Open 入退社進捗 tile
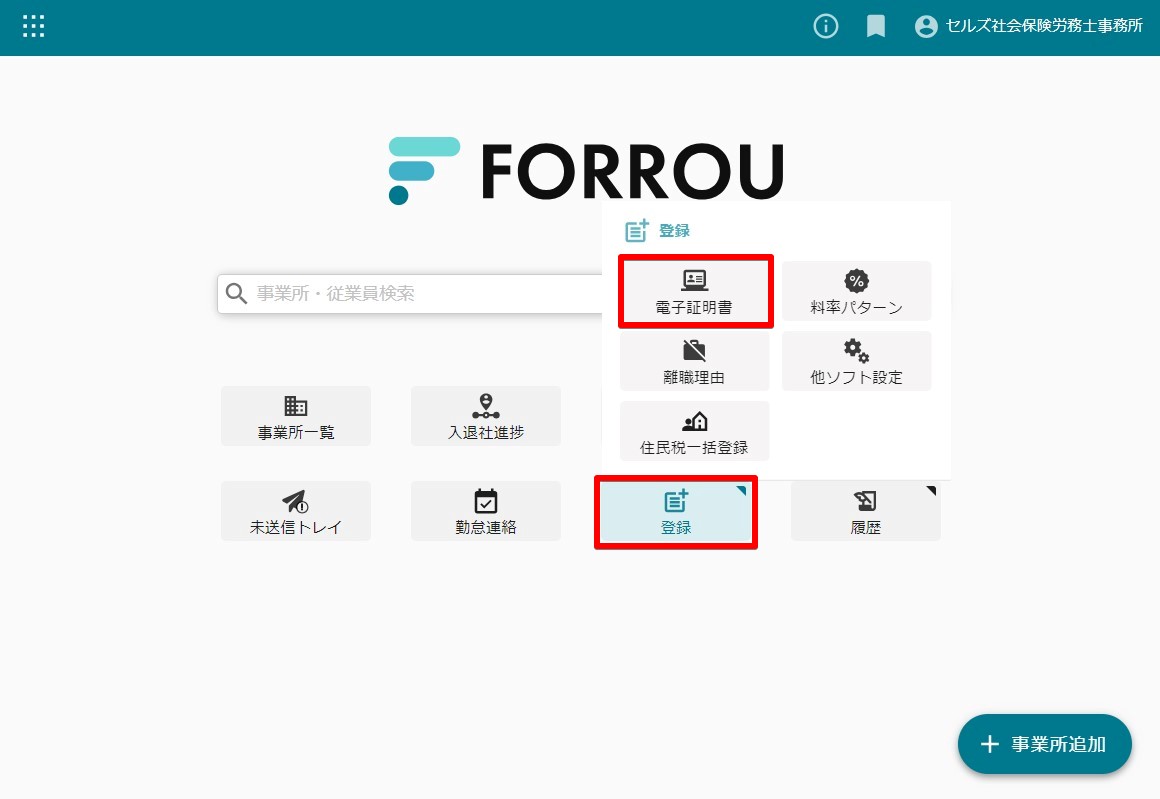Image resolution: width=1160 pixels, height=799 pixels. [486, 416]
